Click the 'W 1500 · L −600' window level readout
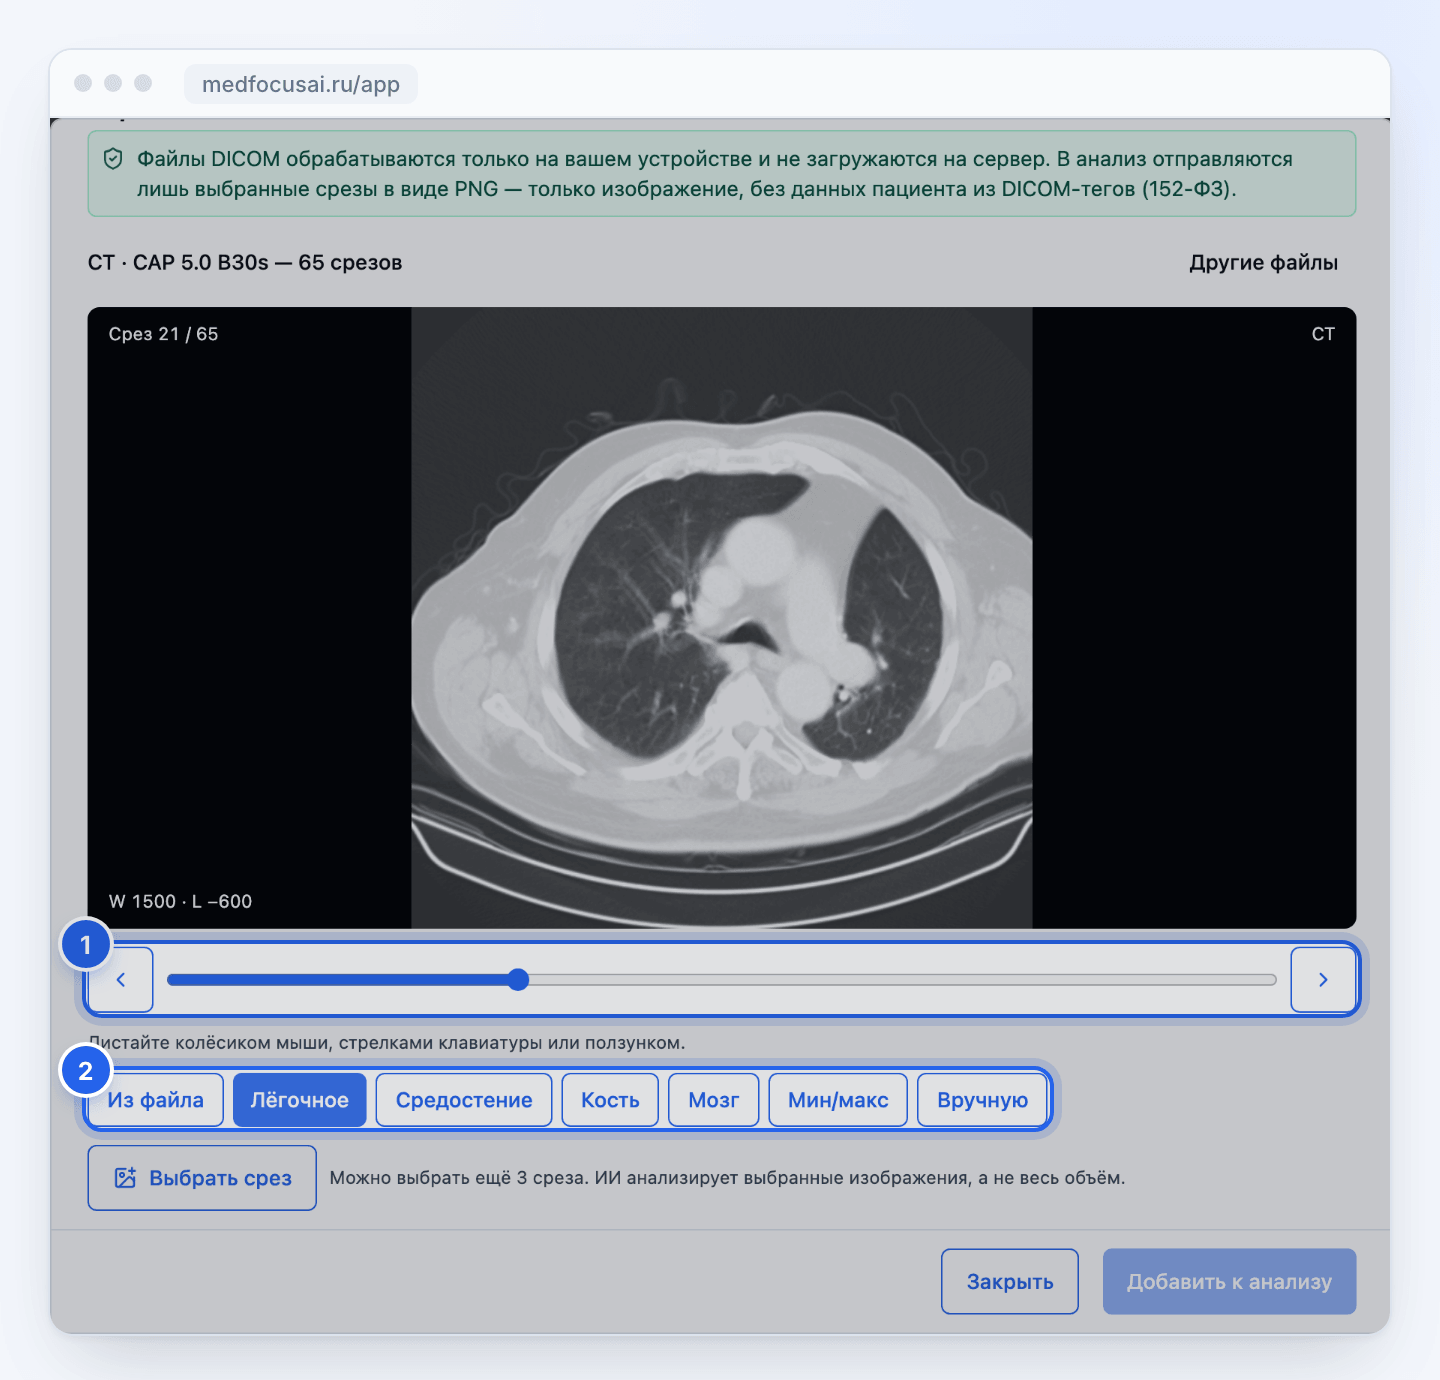 coord(181,901)
